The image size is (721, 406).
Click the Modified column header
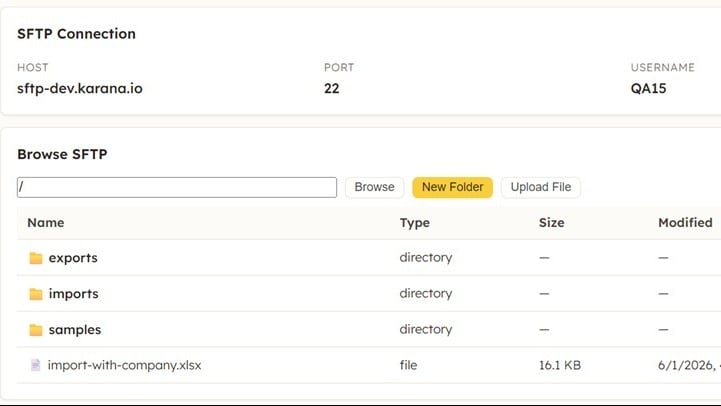click(x=685, y=223)
